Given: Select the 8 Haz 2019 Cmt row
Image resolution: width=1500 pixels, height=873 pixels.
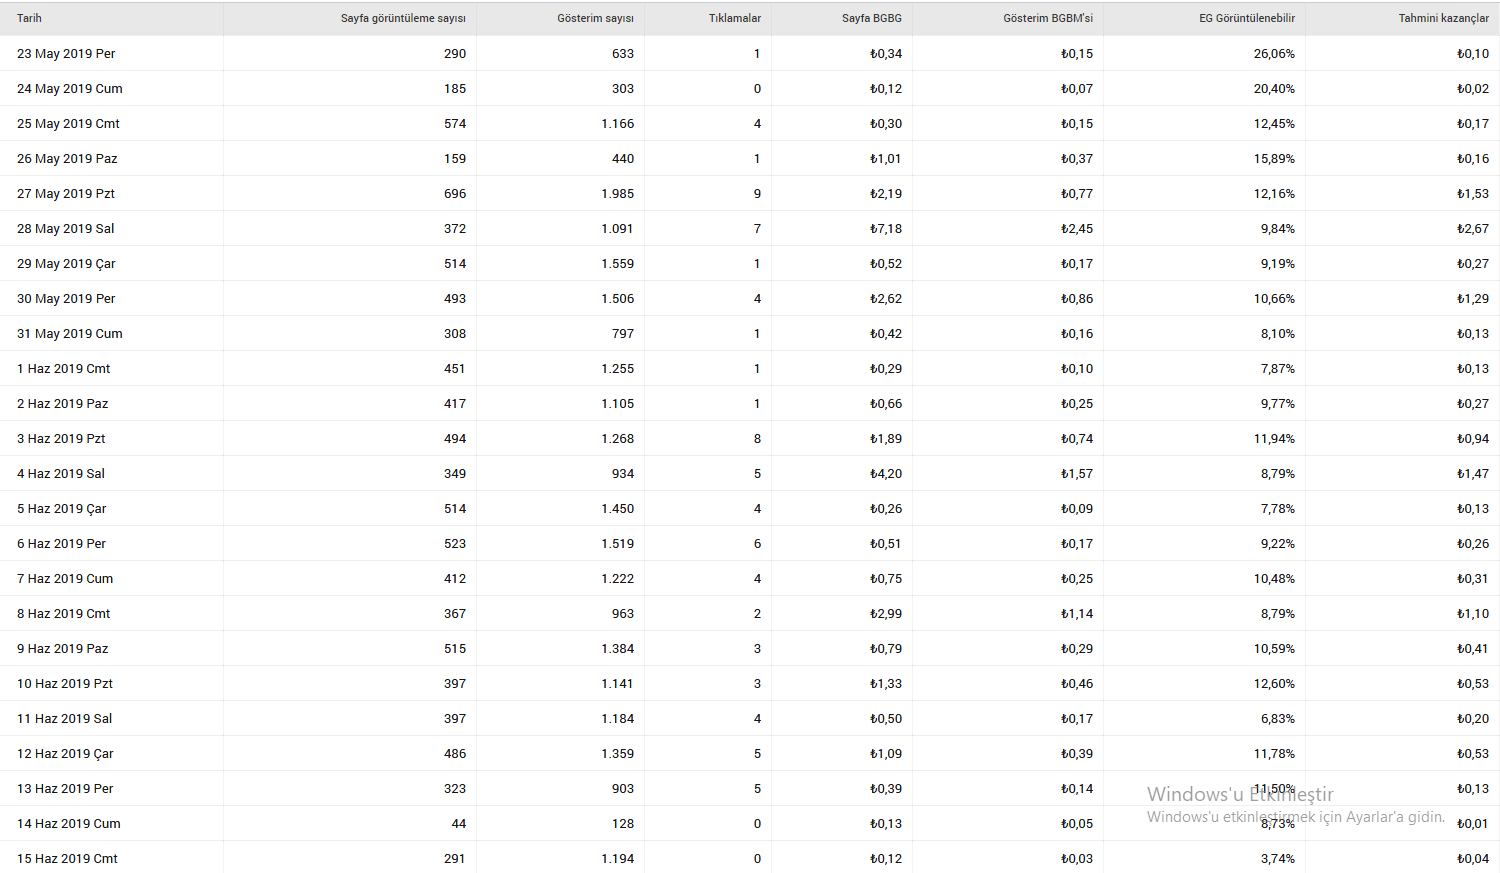Looking at the screenshot, I should click(750, 613).
